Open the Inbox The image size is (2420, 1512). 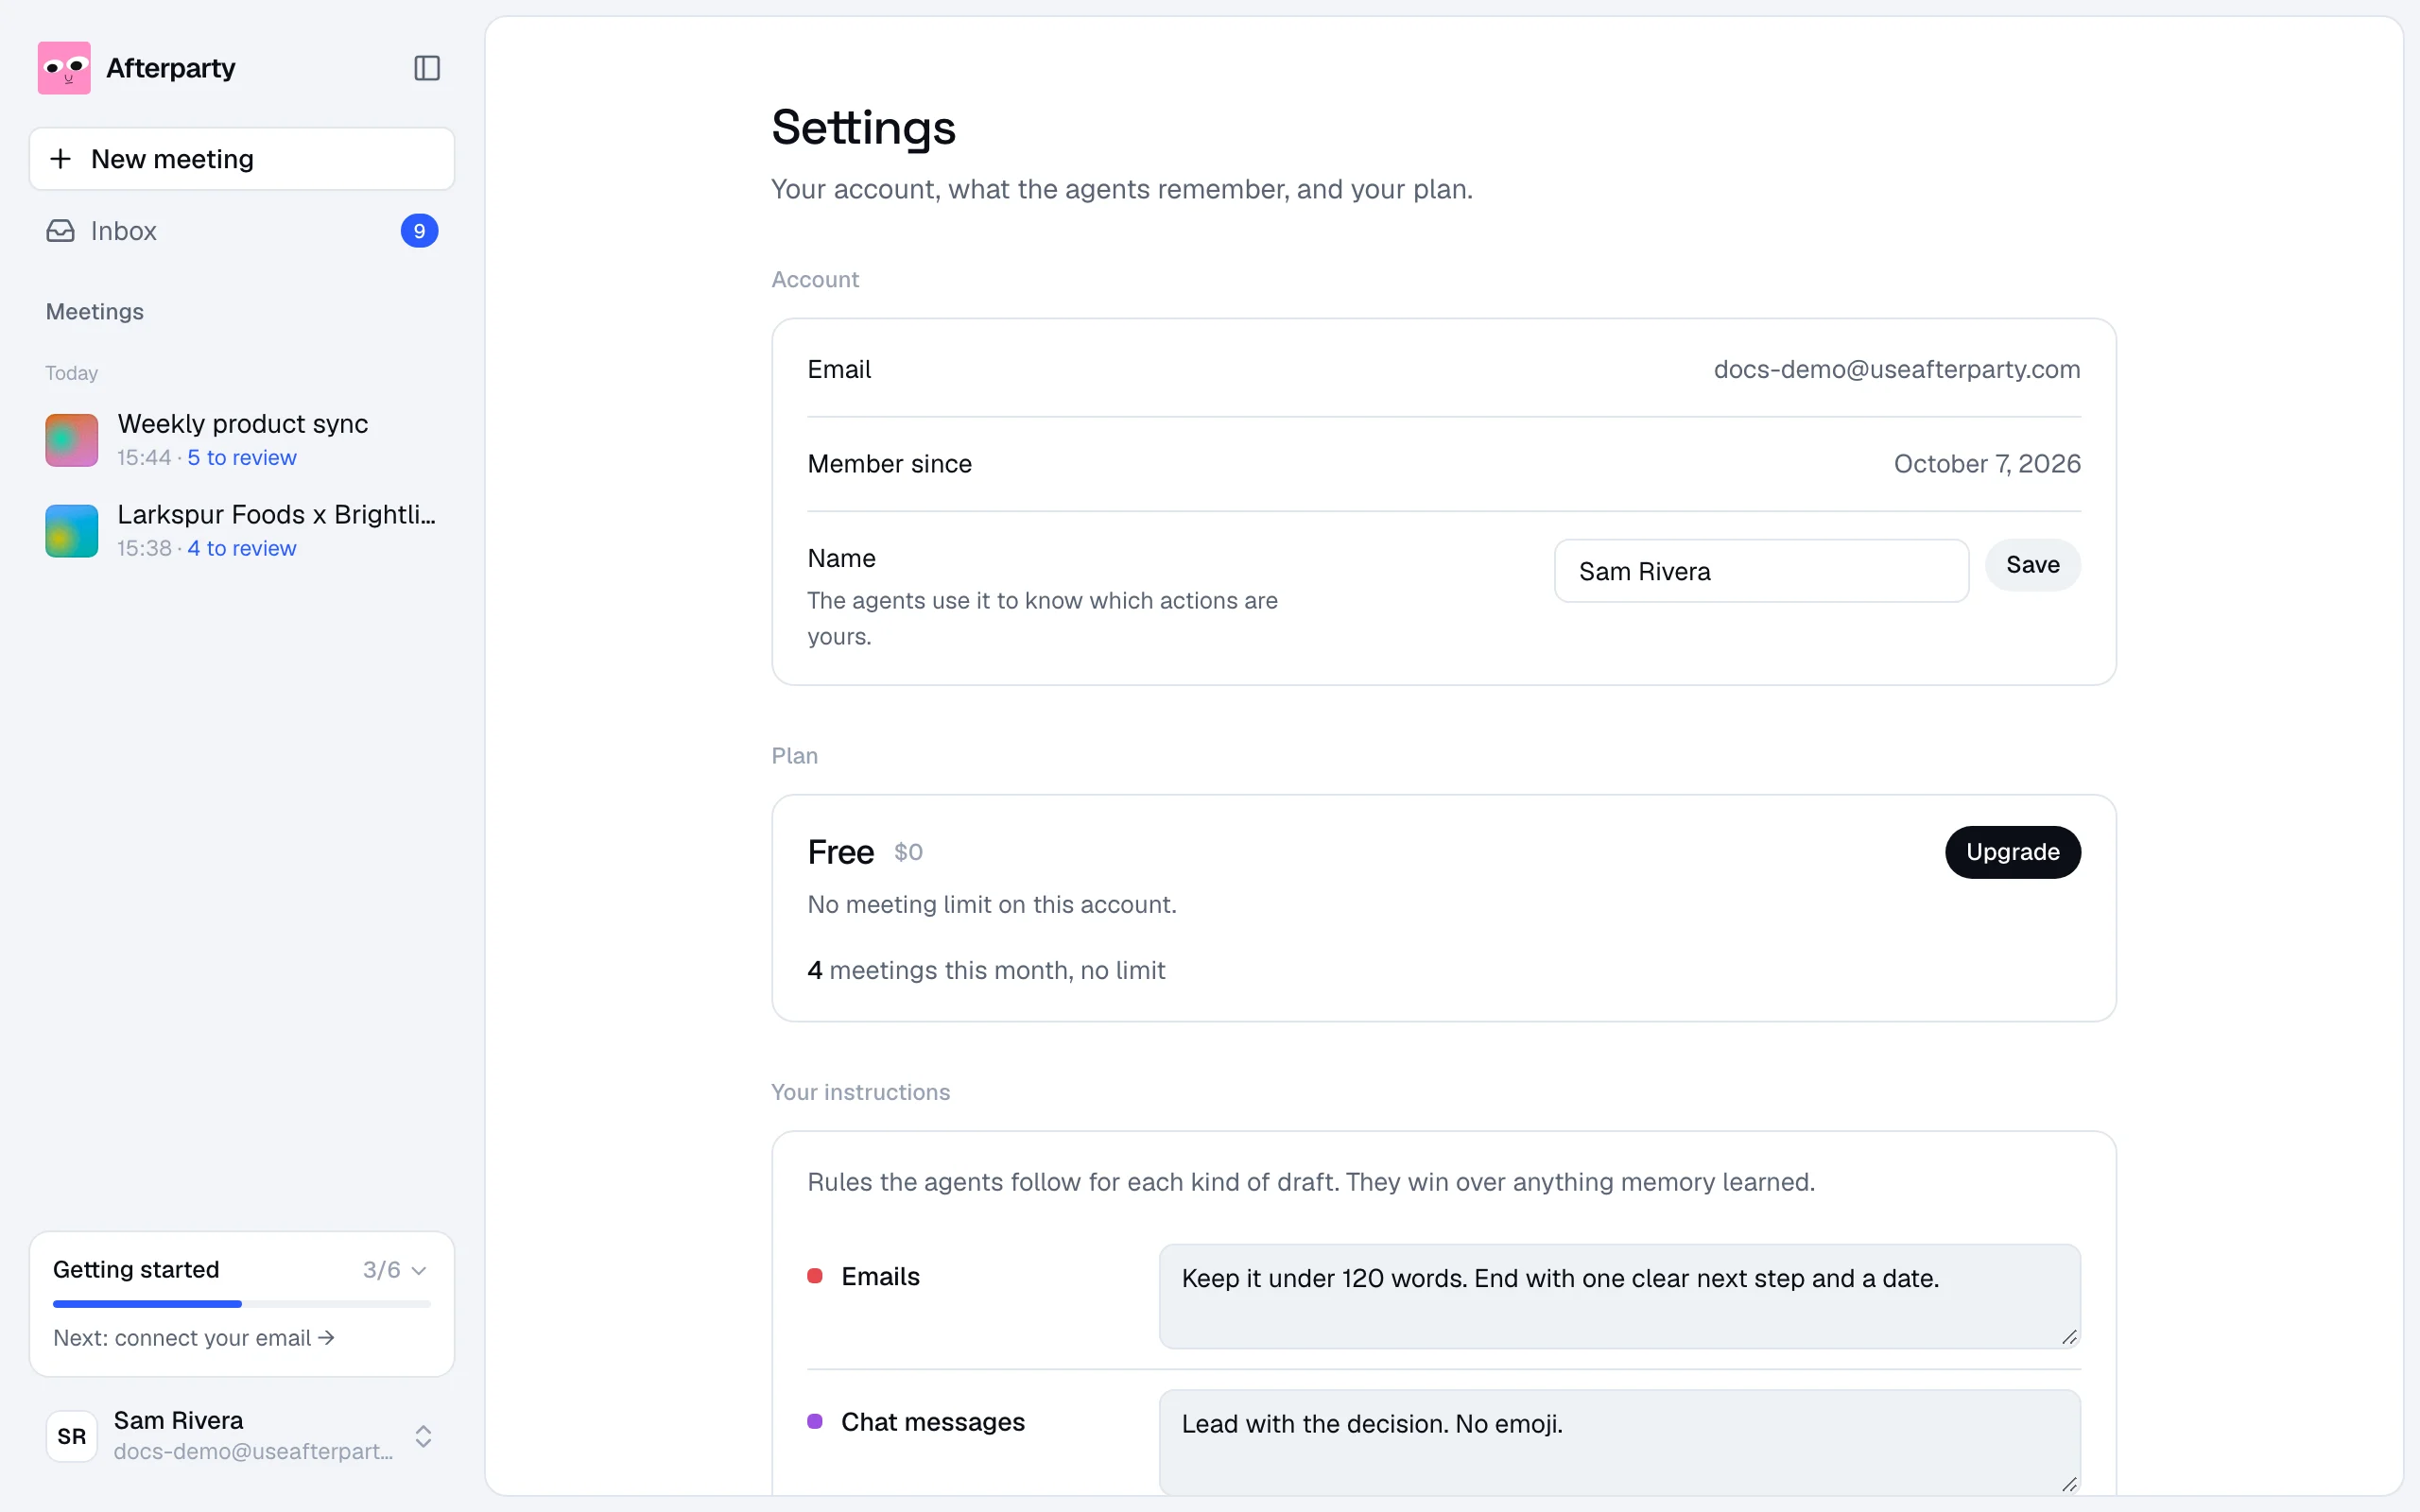click(242, 231)
